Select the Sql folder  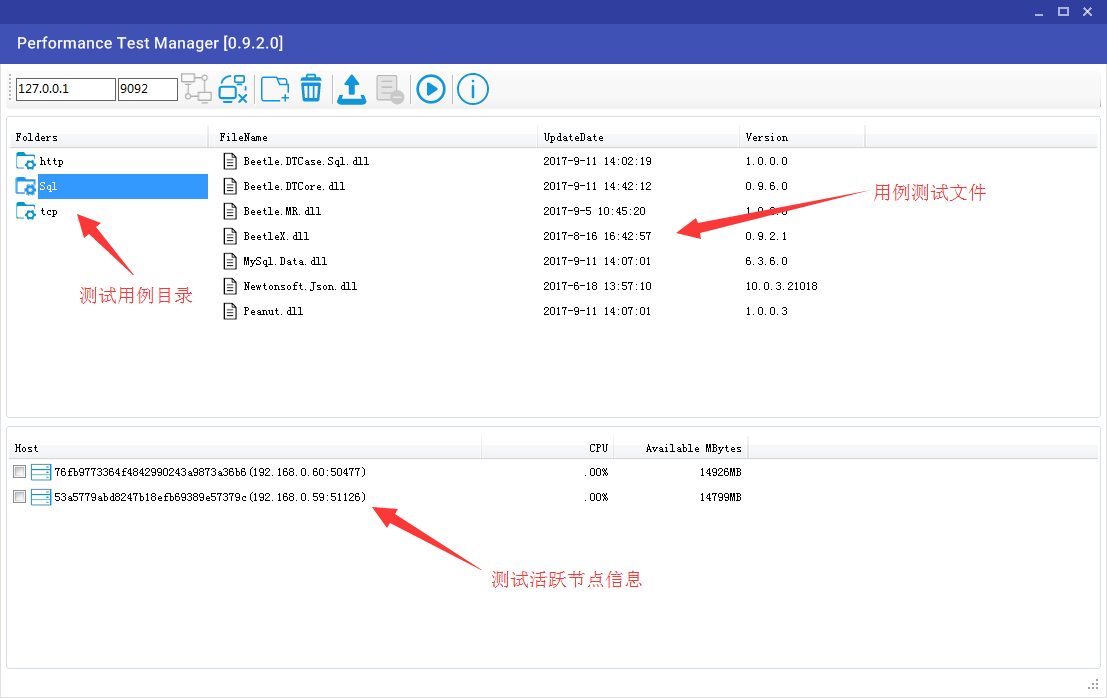point(123,186)
